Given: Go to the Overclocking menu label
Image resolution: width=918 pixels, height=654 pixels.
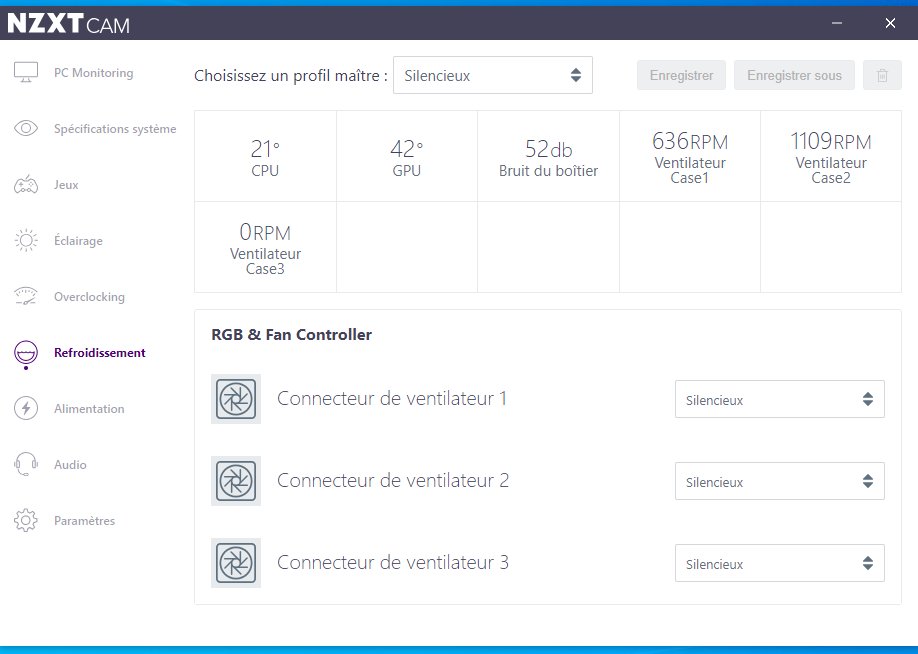Looking at the screenshot, I should pos(89,297).
